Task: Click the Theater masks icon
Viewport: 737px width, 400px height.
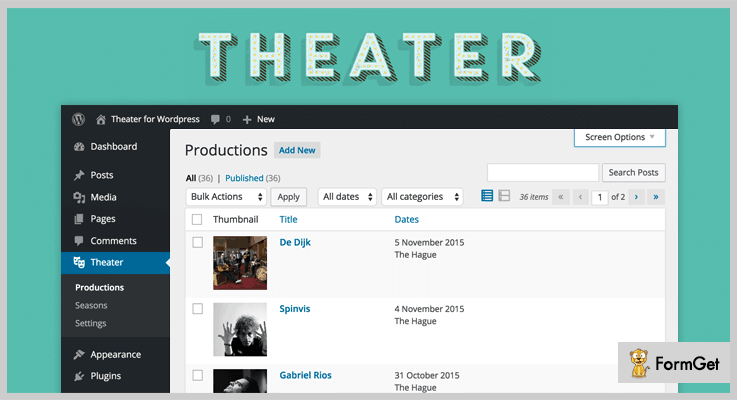Action: coord(79,262)
